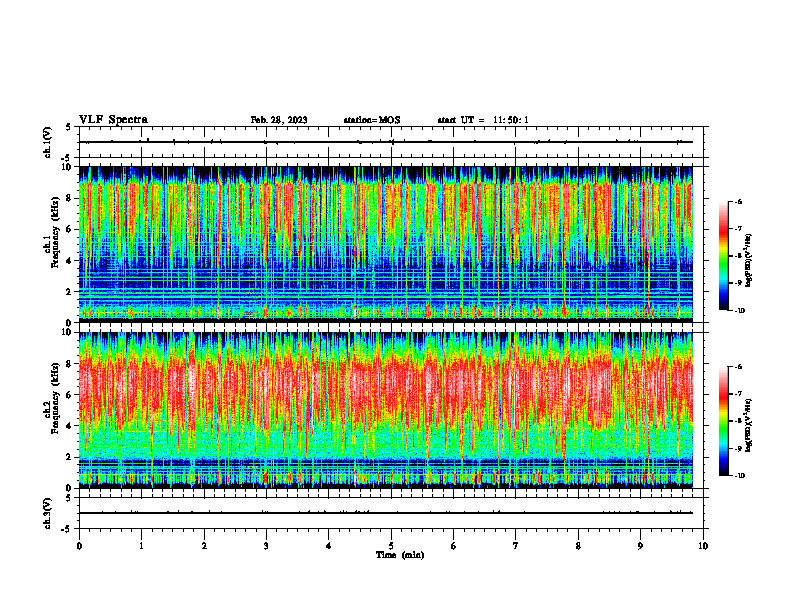The image size is (792, 612).
Task: Click tick label '1' on the Time axis
Action: (x=142, y=546)
